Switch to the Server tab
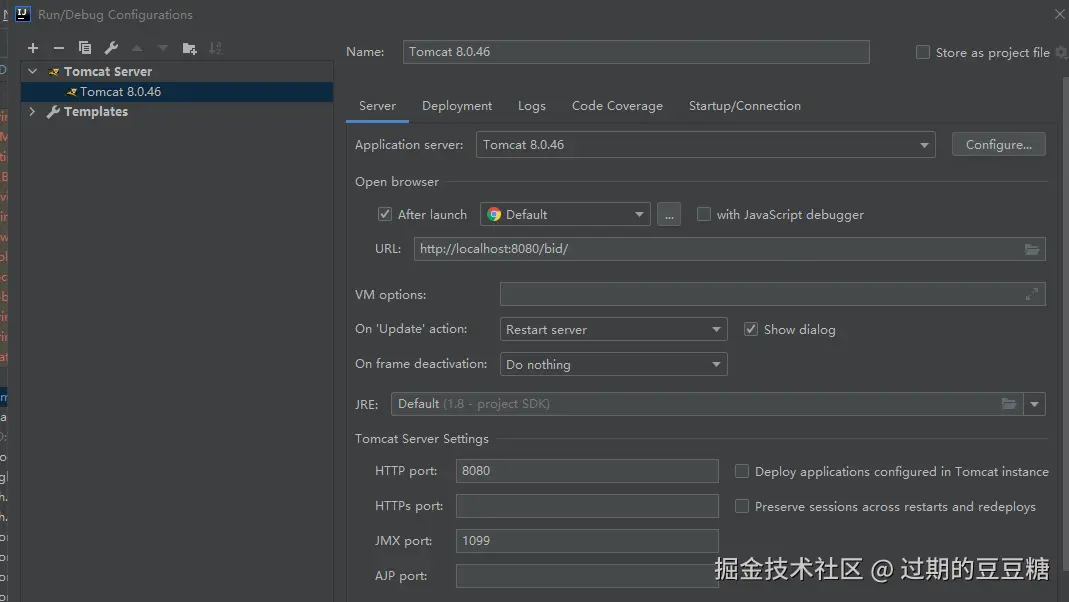Image resolution: width=1069 pixels, height=602 pixels. [378, 106]
